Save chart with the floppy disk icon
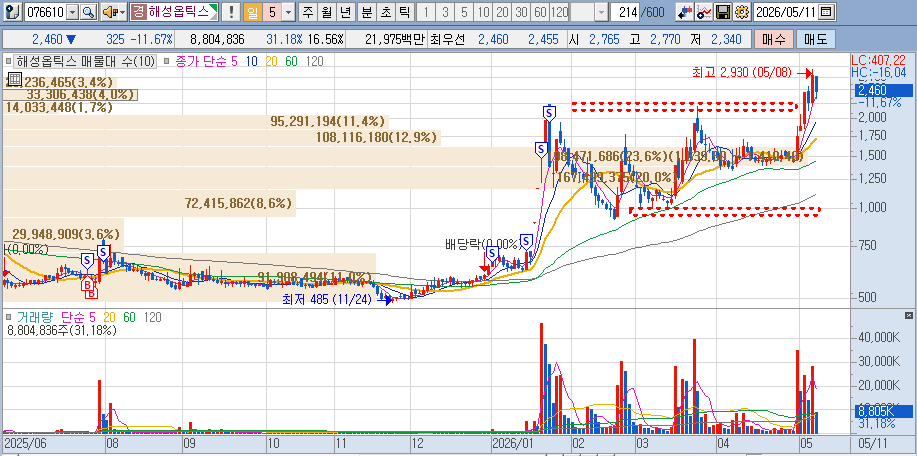 (723, 11)
